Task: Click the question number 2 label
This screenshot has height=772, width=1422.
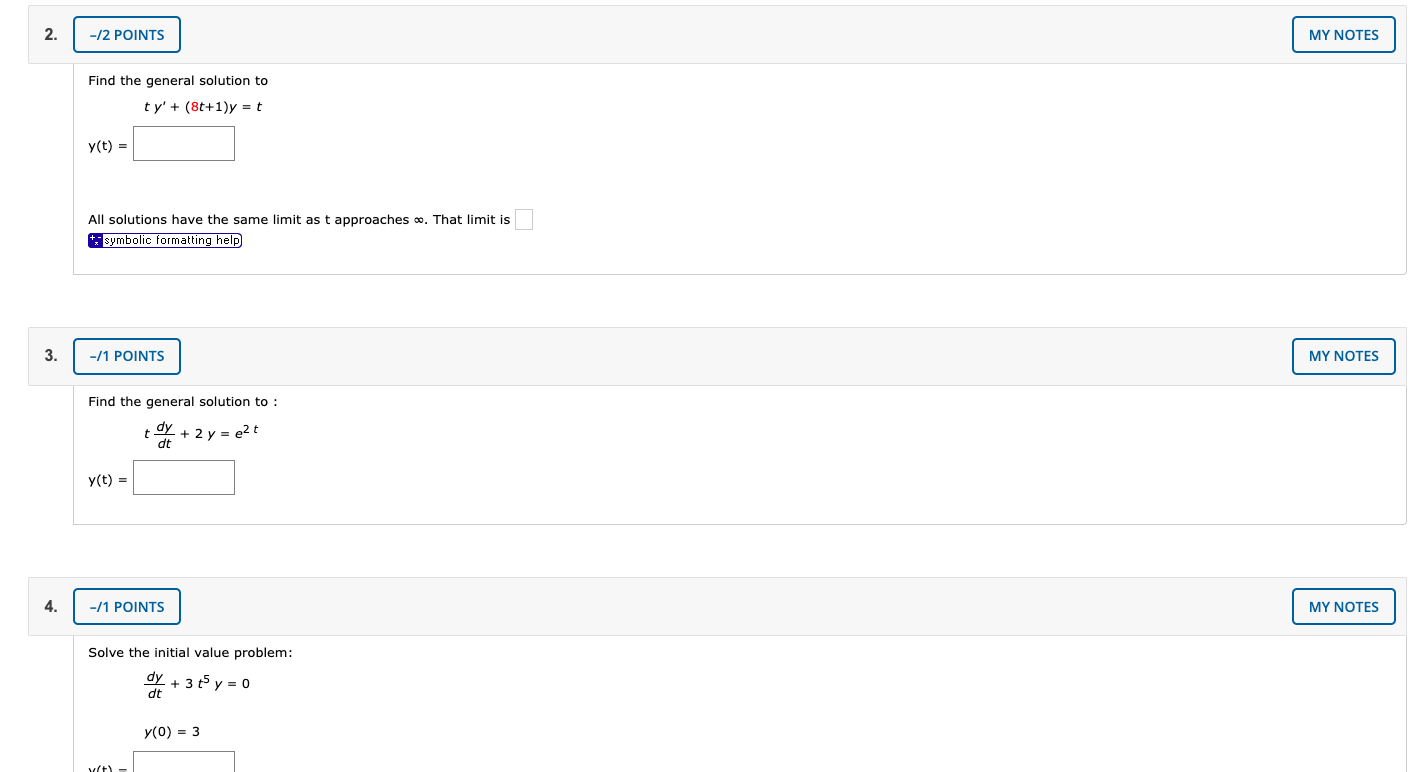Action: [x=51, y=34]
